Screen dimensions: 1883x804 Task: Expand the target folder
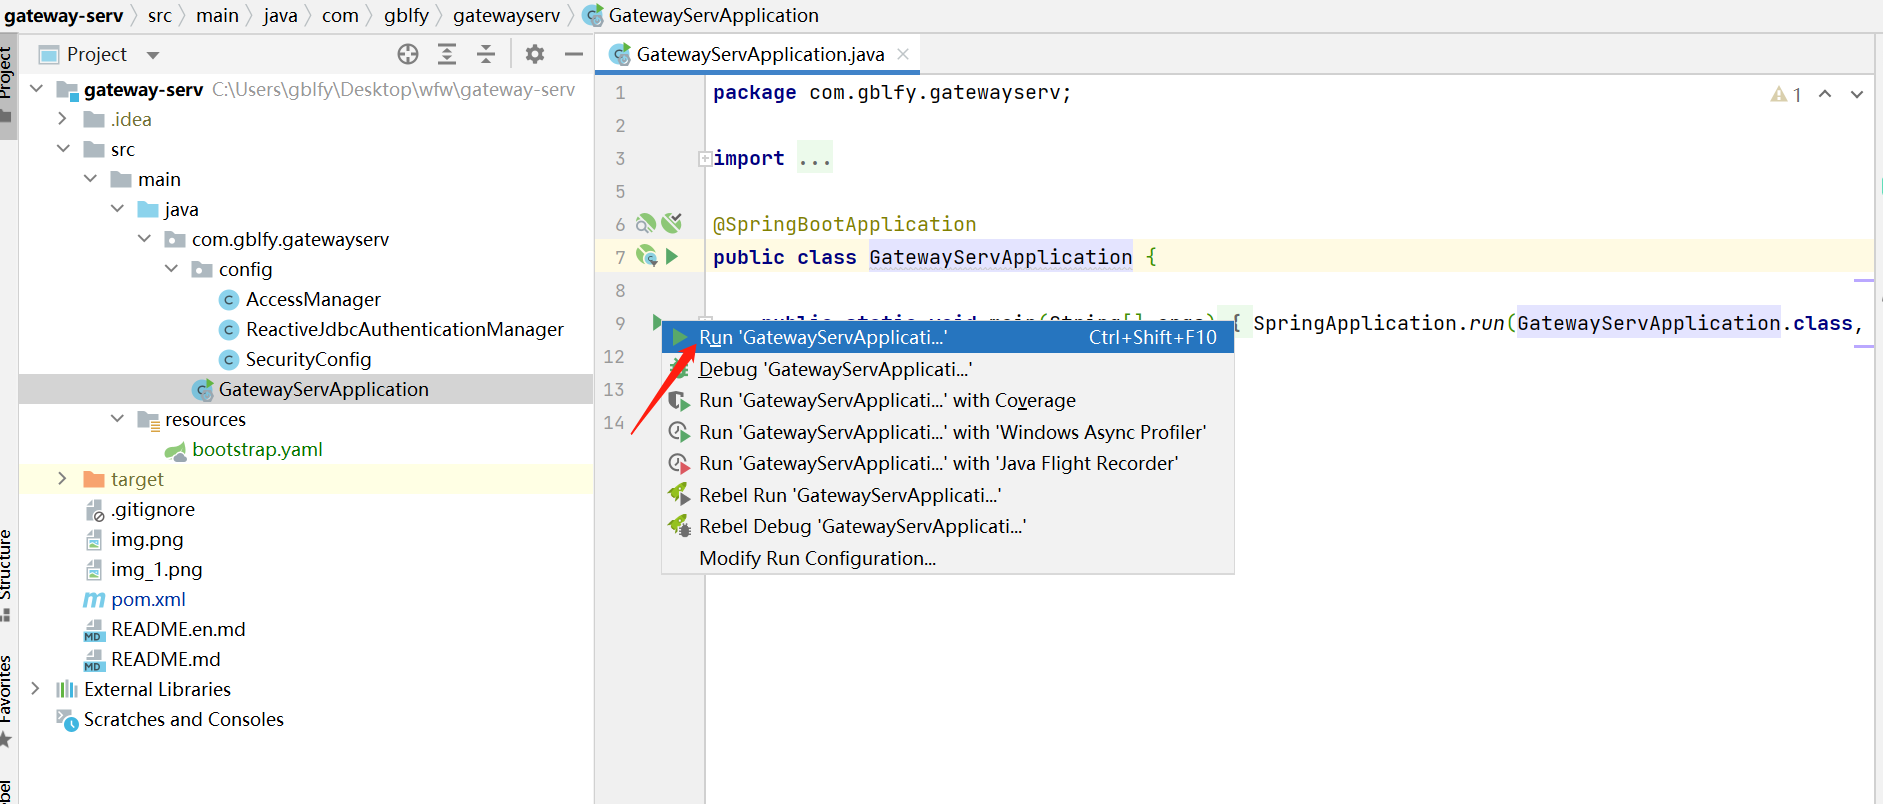click(x=63, y=479)
